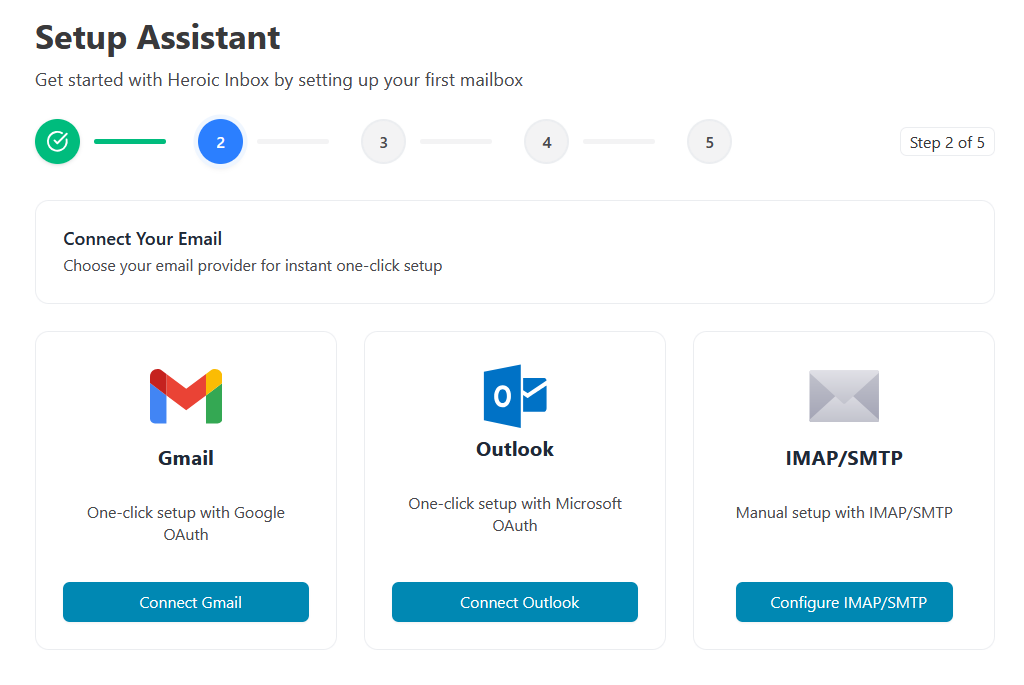Select the IMAP/SMTP card title

[844, 458]
